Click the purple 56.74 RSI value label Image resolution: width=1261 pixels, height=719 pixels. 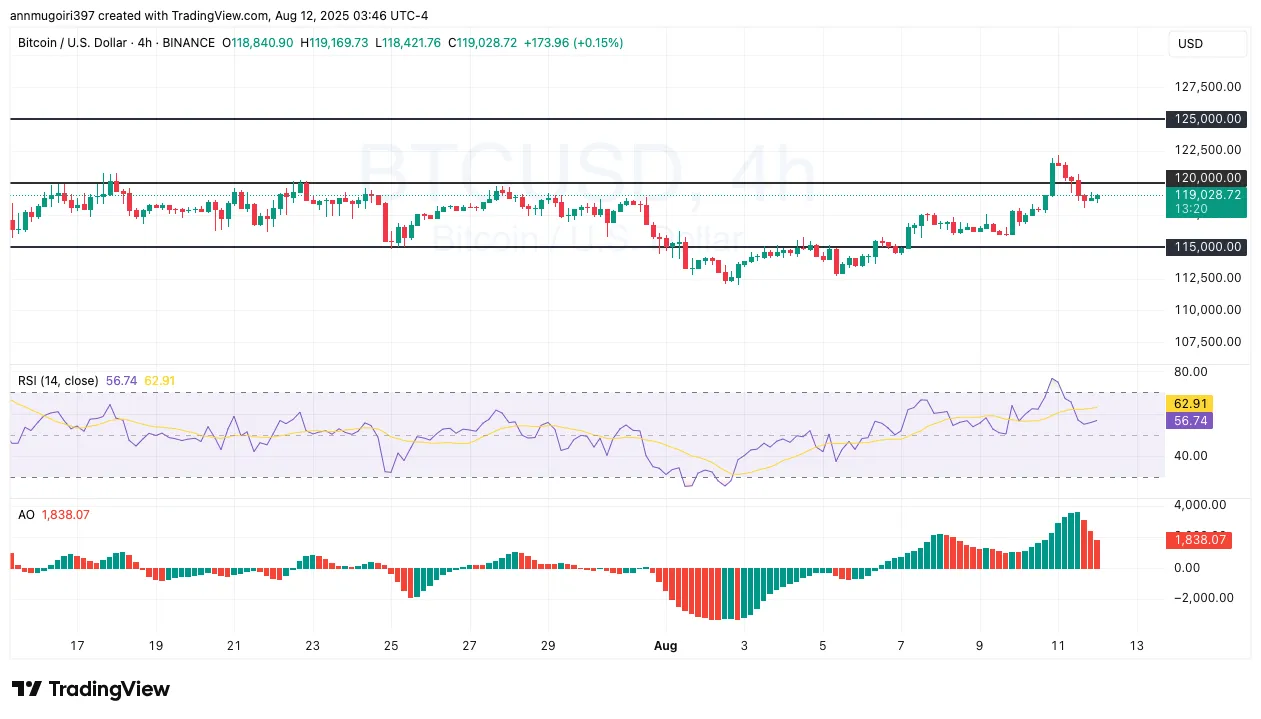coord(1188,421)
